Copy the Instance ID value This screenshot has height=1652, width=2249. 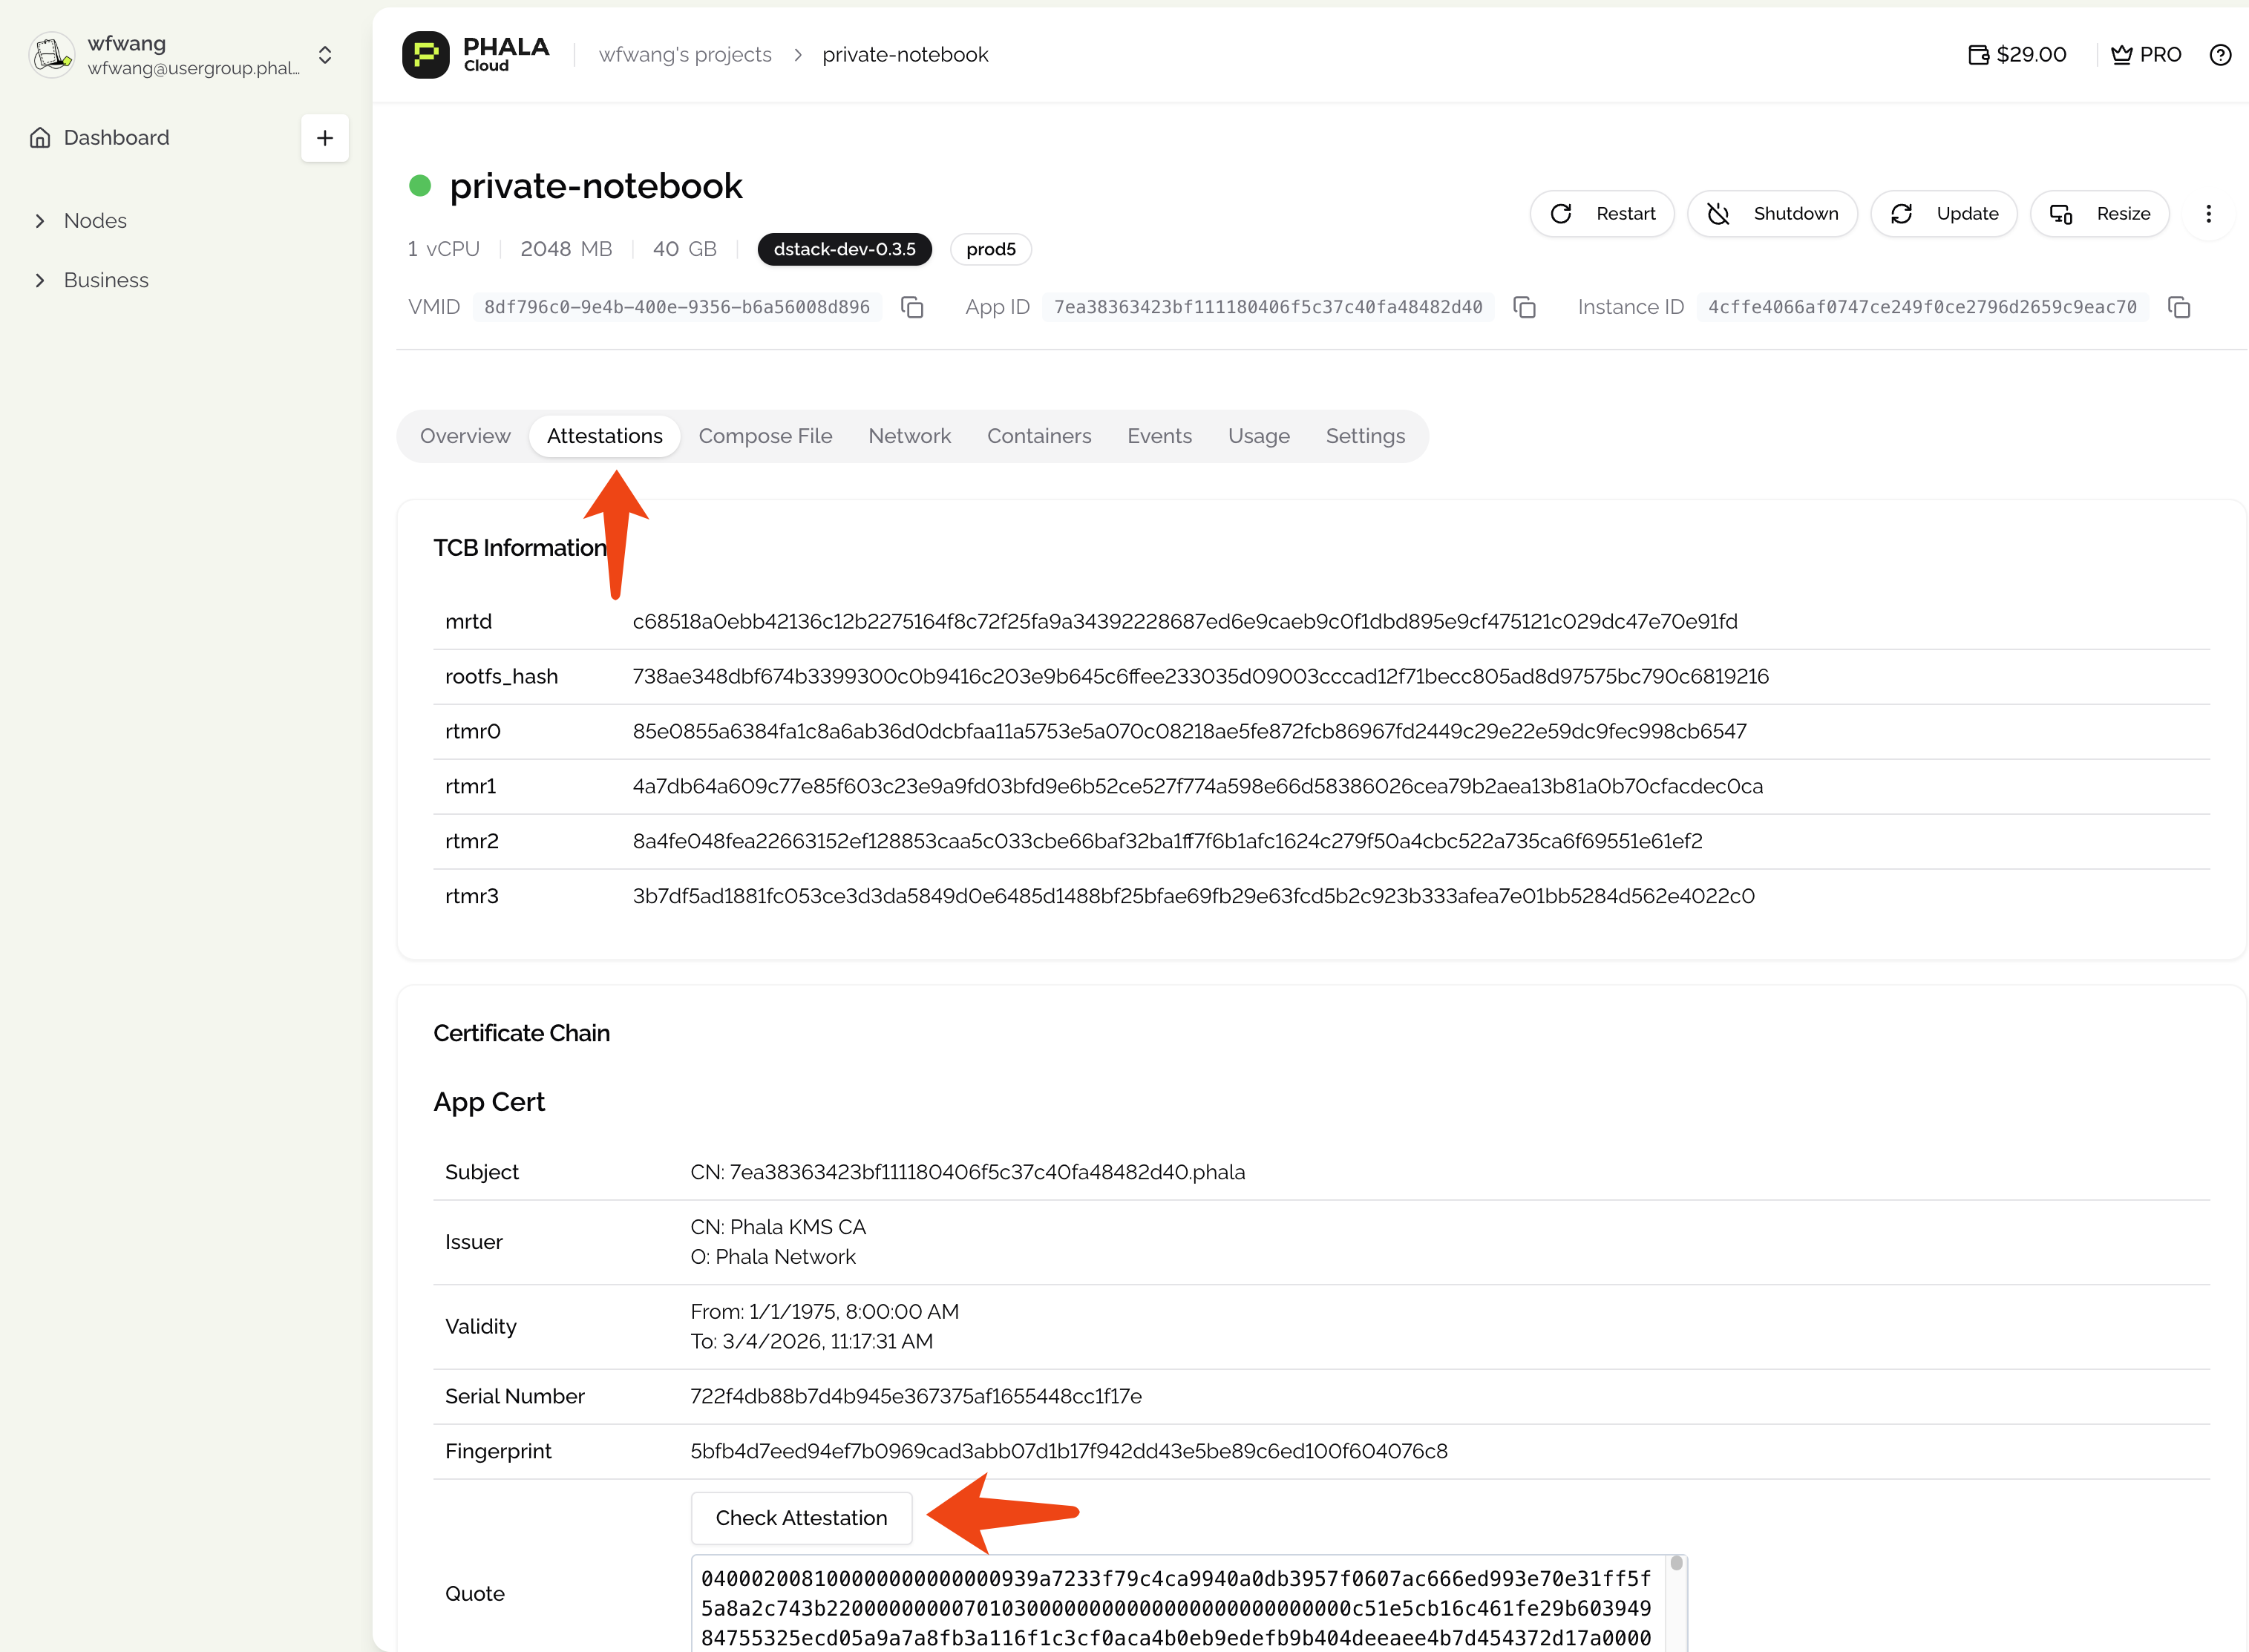2178,307
